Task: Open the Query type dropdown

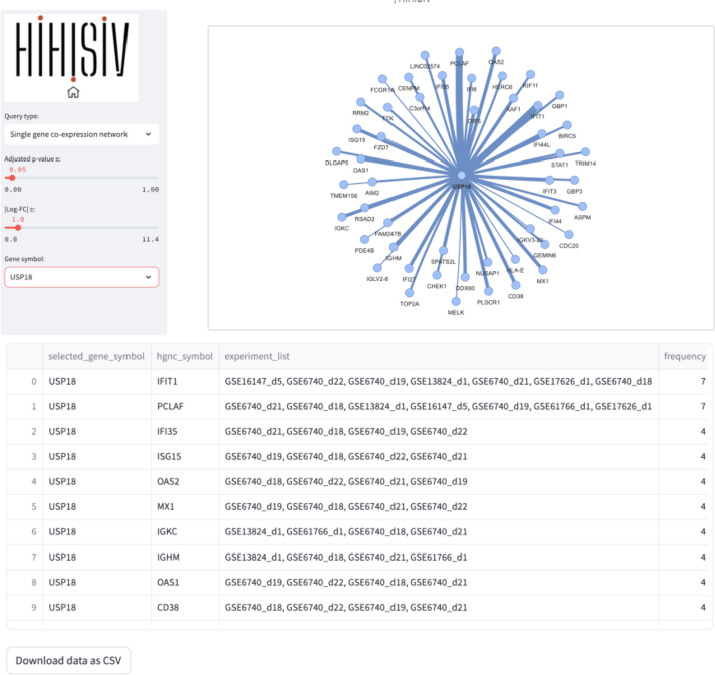Action: point(82,134)
